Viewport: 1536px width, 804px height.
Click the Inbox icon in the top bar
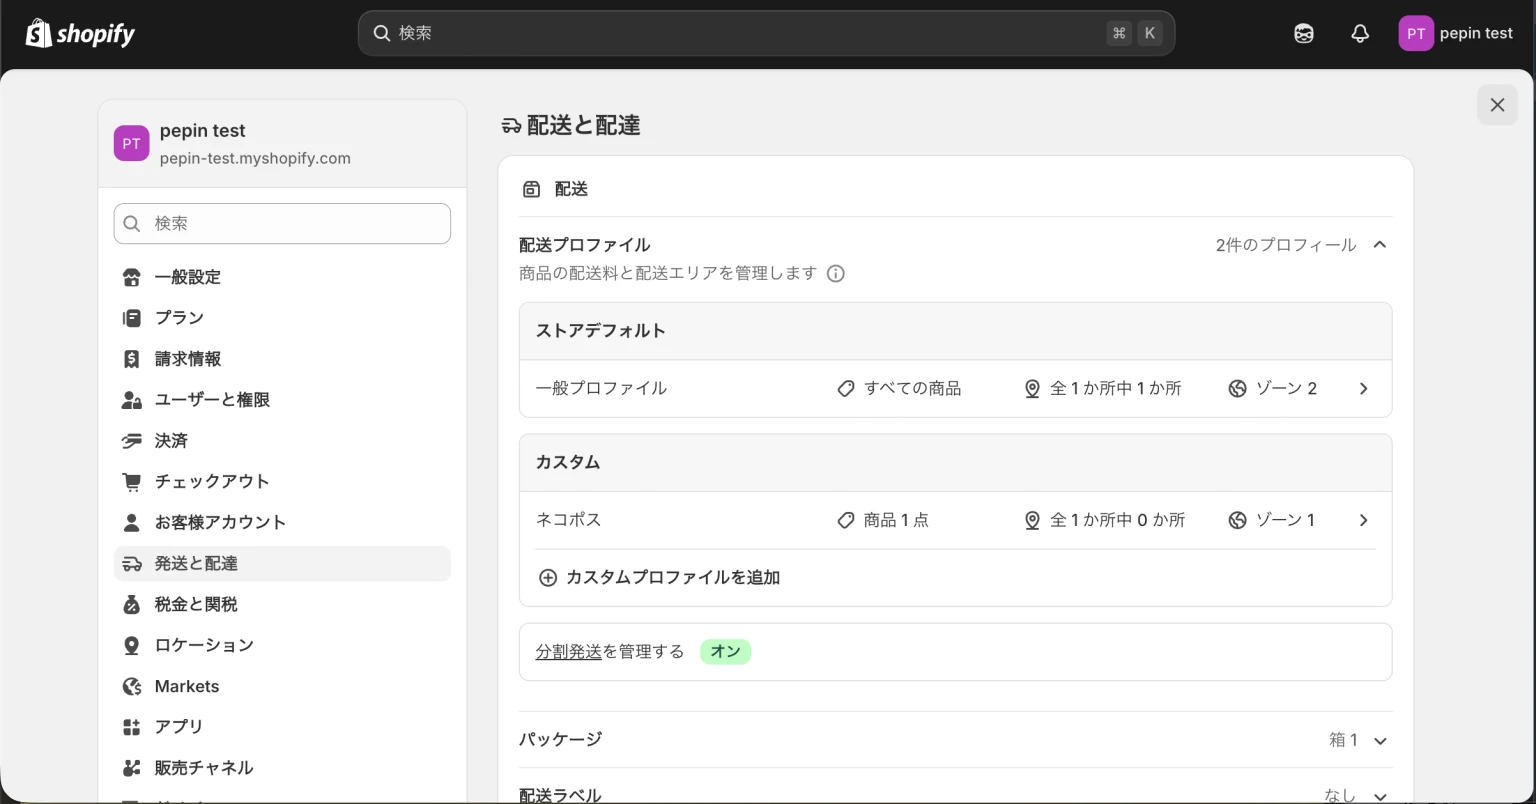pos(1303,33)
